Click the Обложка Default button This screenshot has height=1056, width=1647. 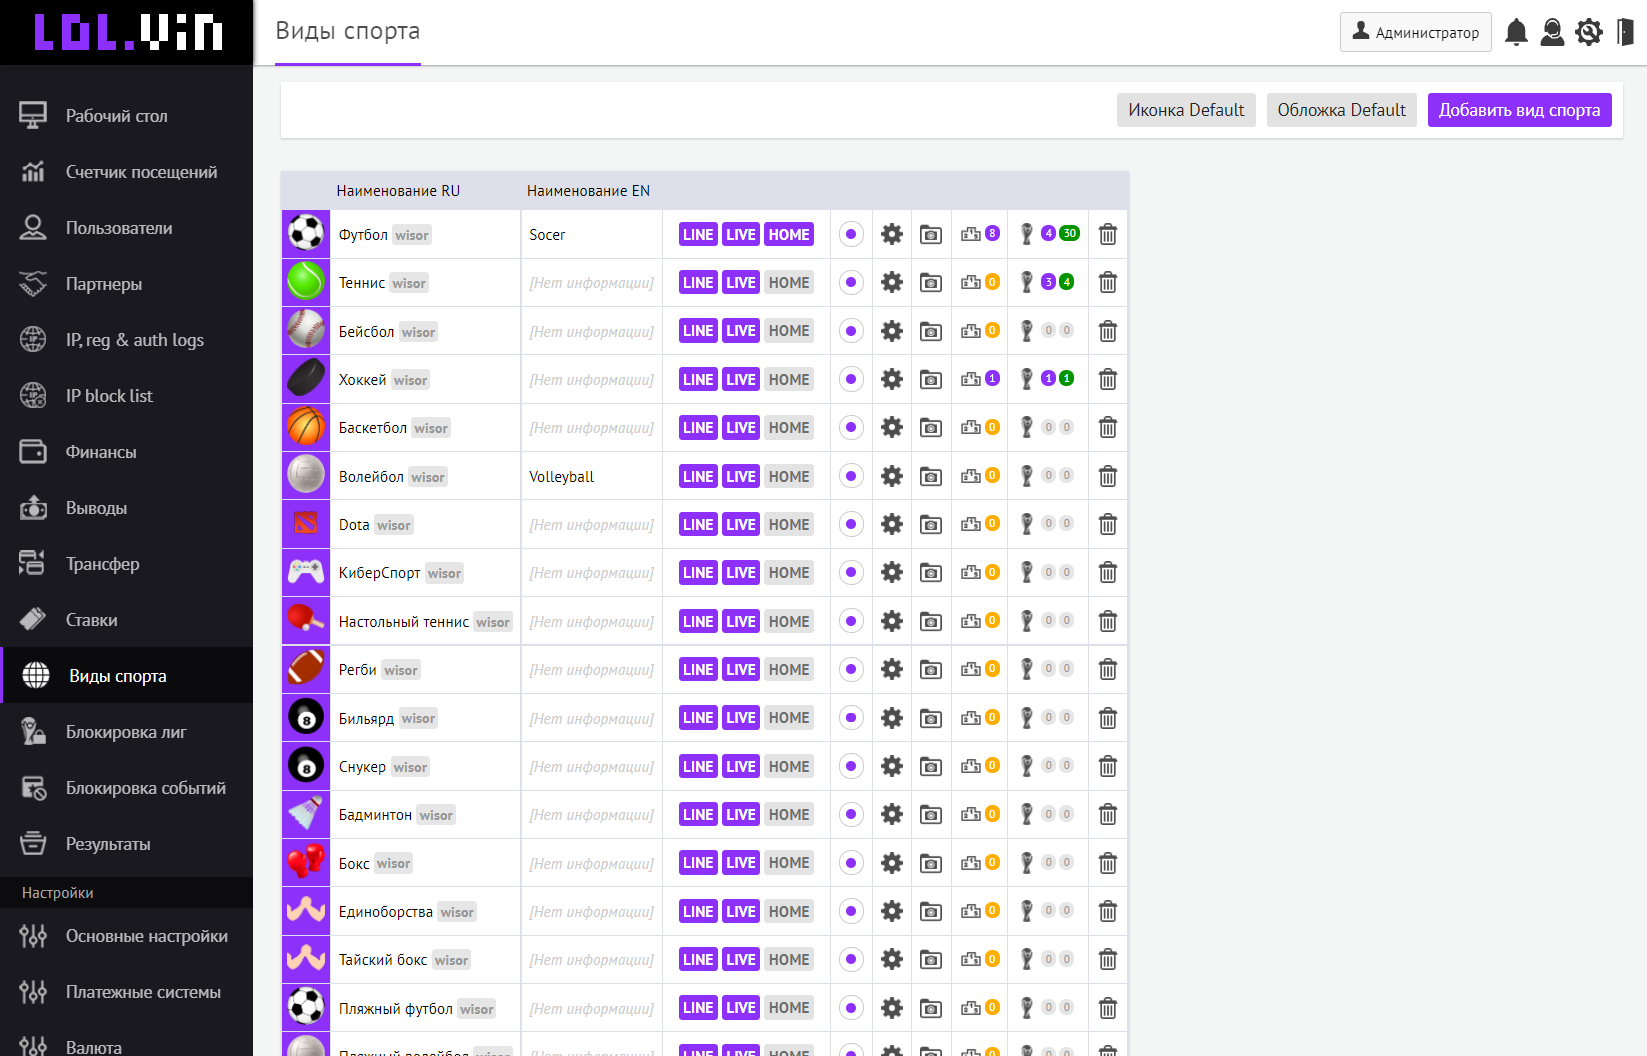[1341, 110]
